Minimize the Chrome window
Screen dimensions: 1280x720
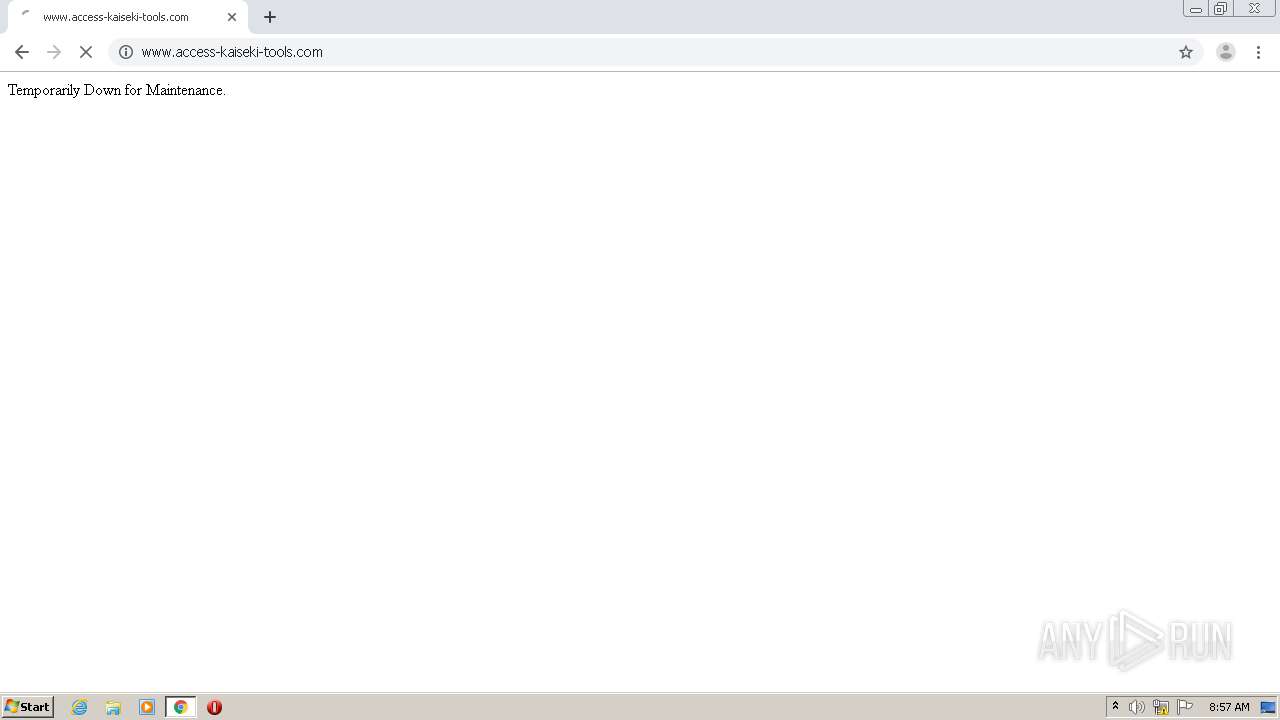[x=1196, y=9]
